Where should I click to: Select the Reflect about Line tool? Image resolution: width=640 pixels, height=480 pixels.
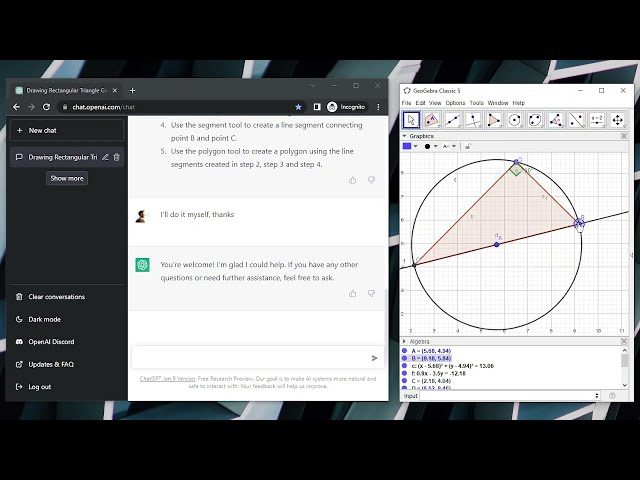(576, 120)
